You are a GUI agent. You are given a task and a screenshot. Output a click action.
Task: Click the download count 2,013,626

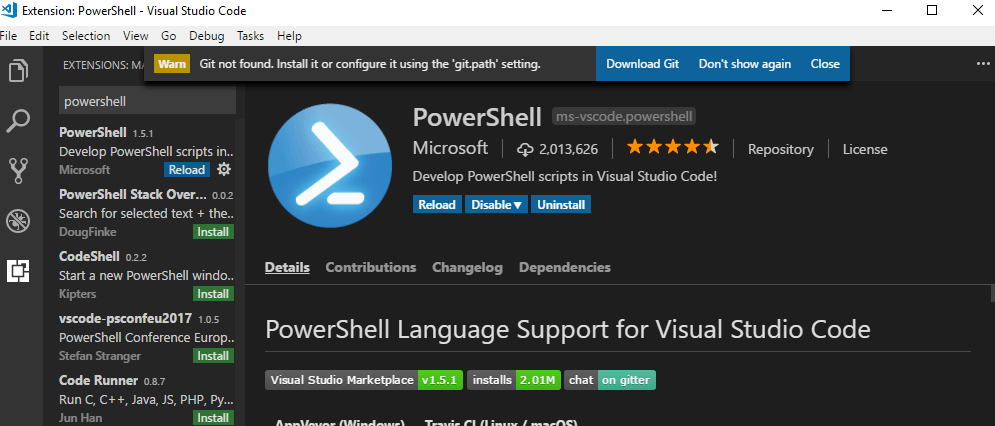click(x=558, y=149)
